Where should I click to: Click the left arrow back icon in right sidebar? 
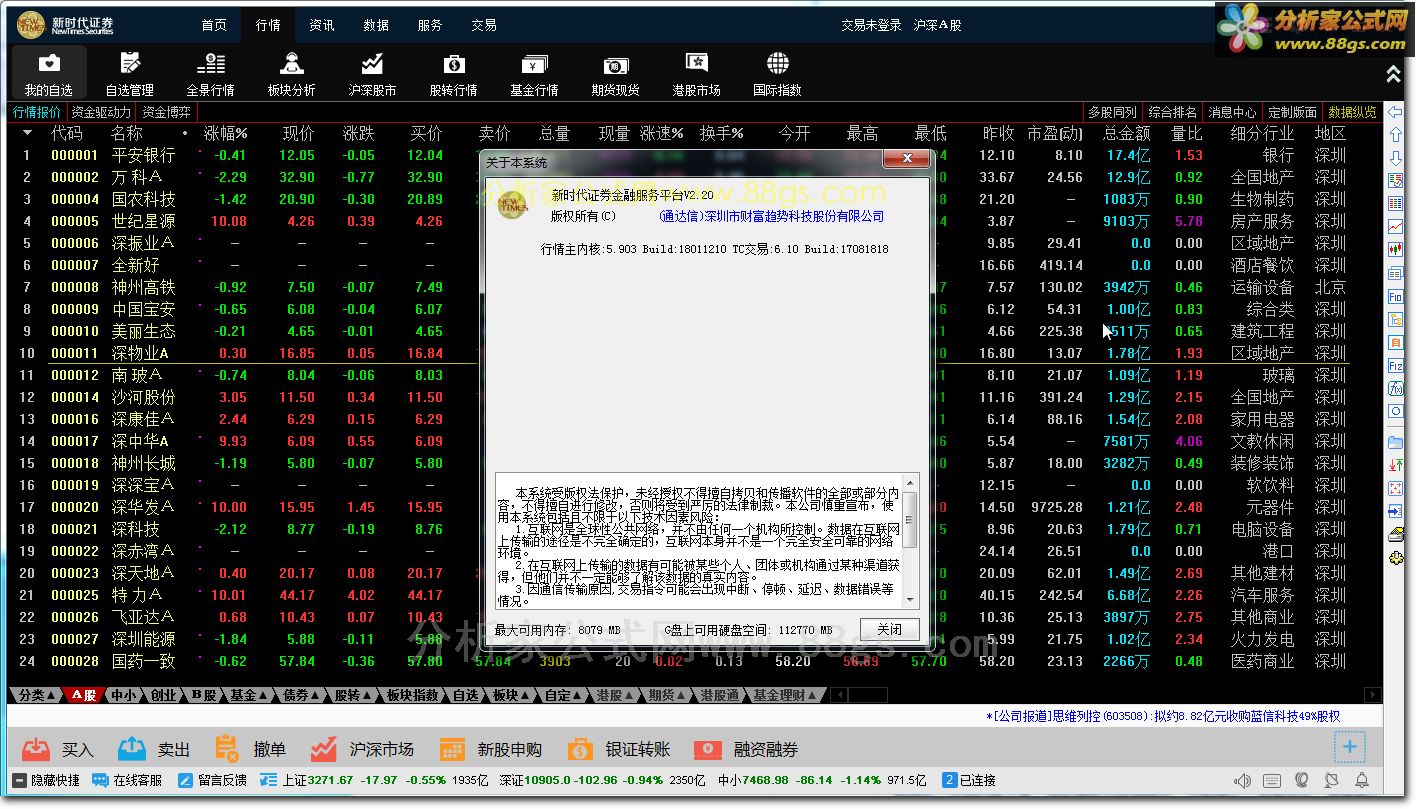click(x=1396, y=113)
